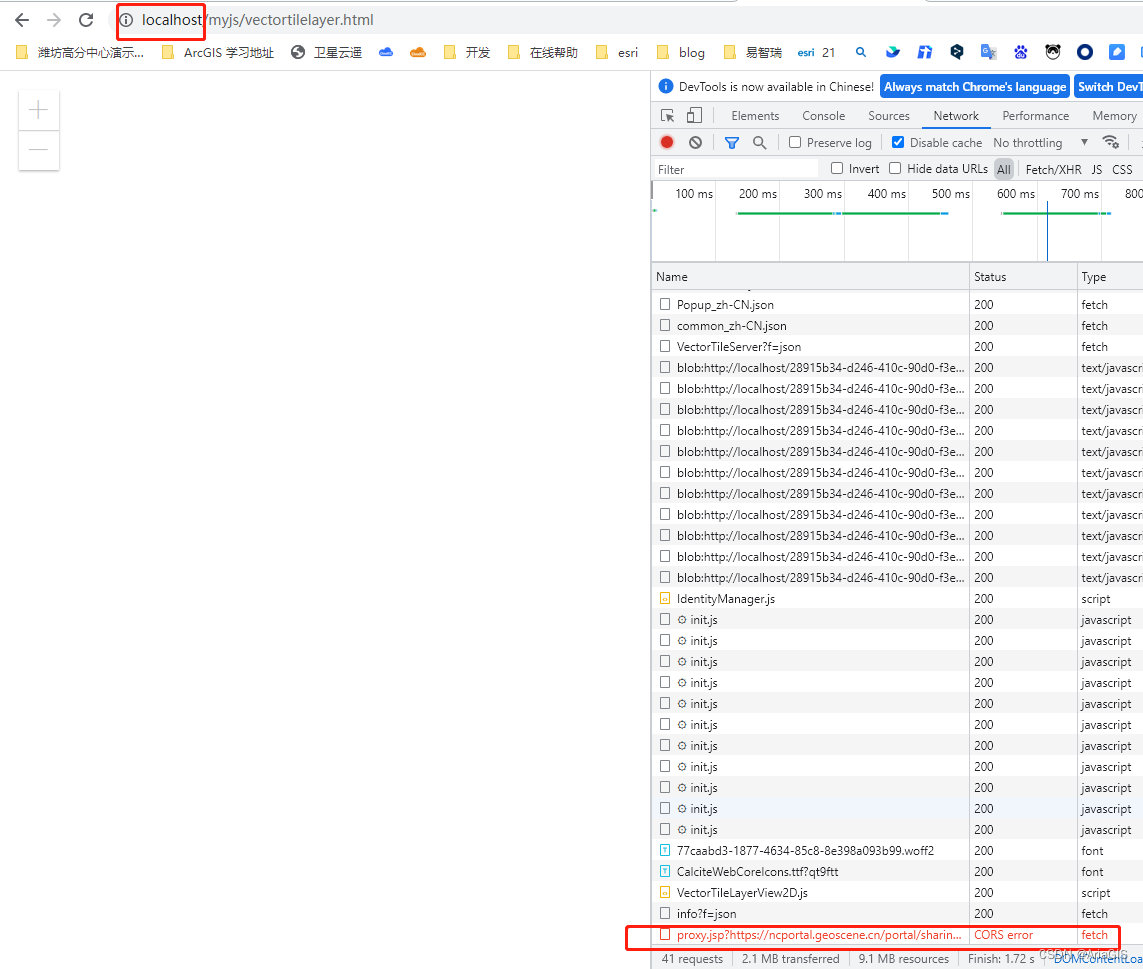Select the Network tab
Screen dimensions: 1143x969
(956, 116)
